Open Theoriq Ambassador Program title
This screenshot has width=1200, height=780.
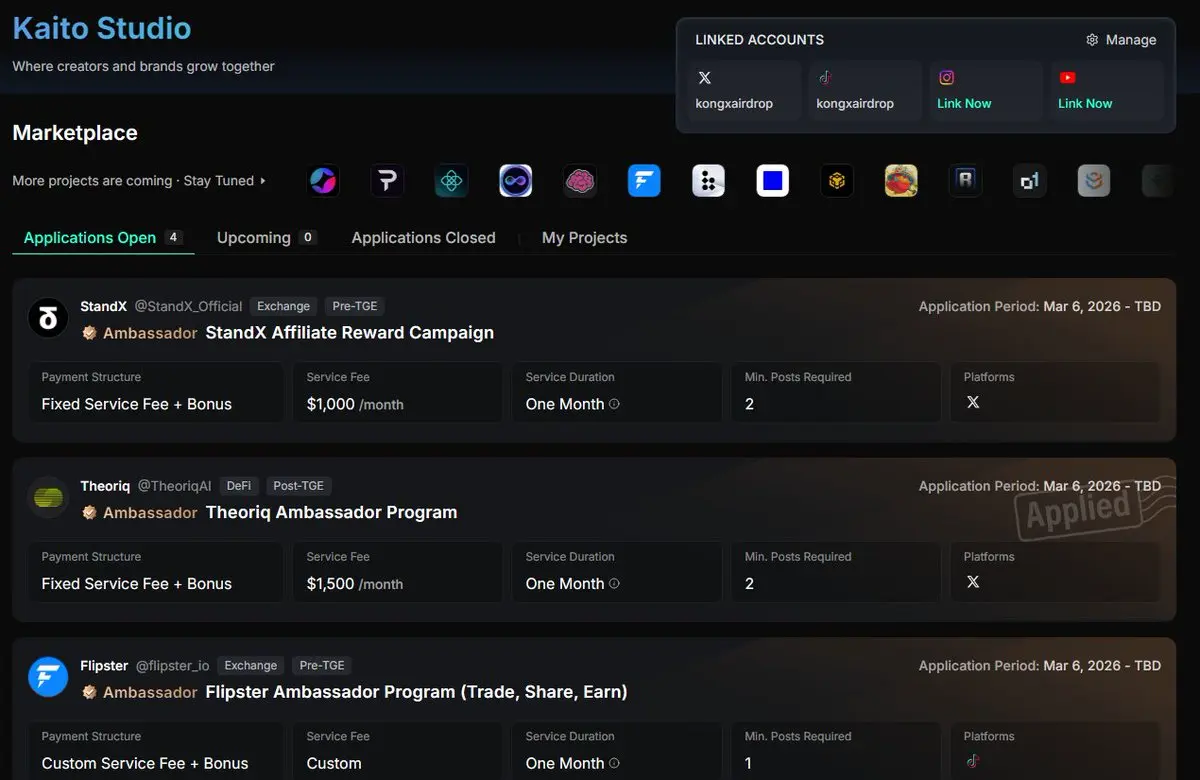click(x=331, y=512)
